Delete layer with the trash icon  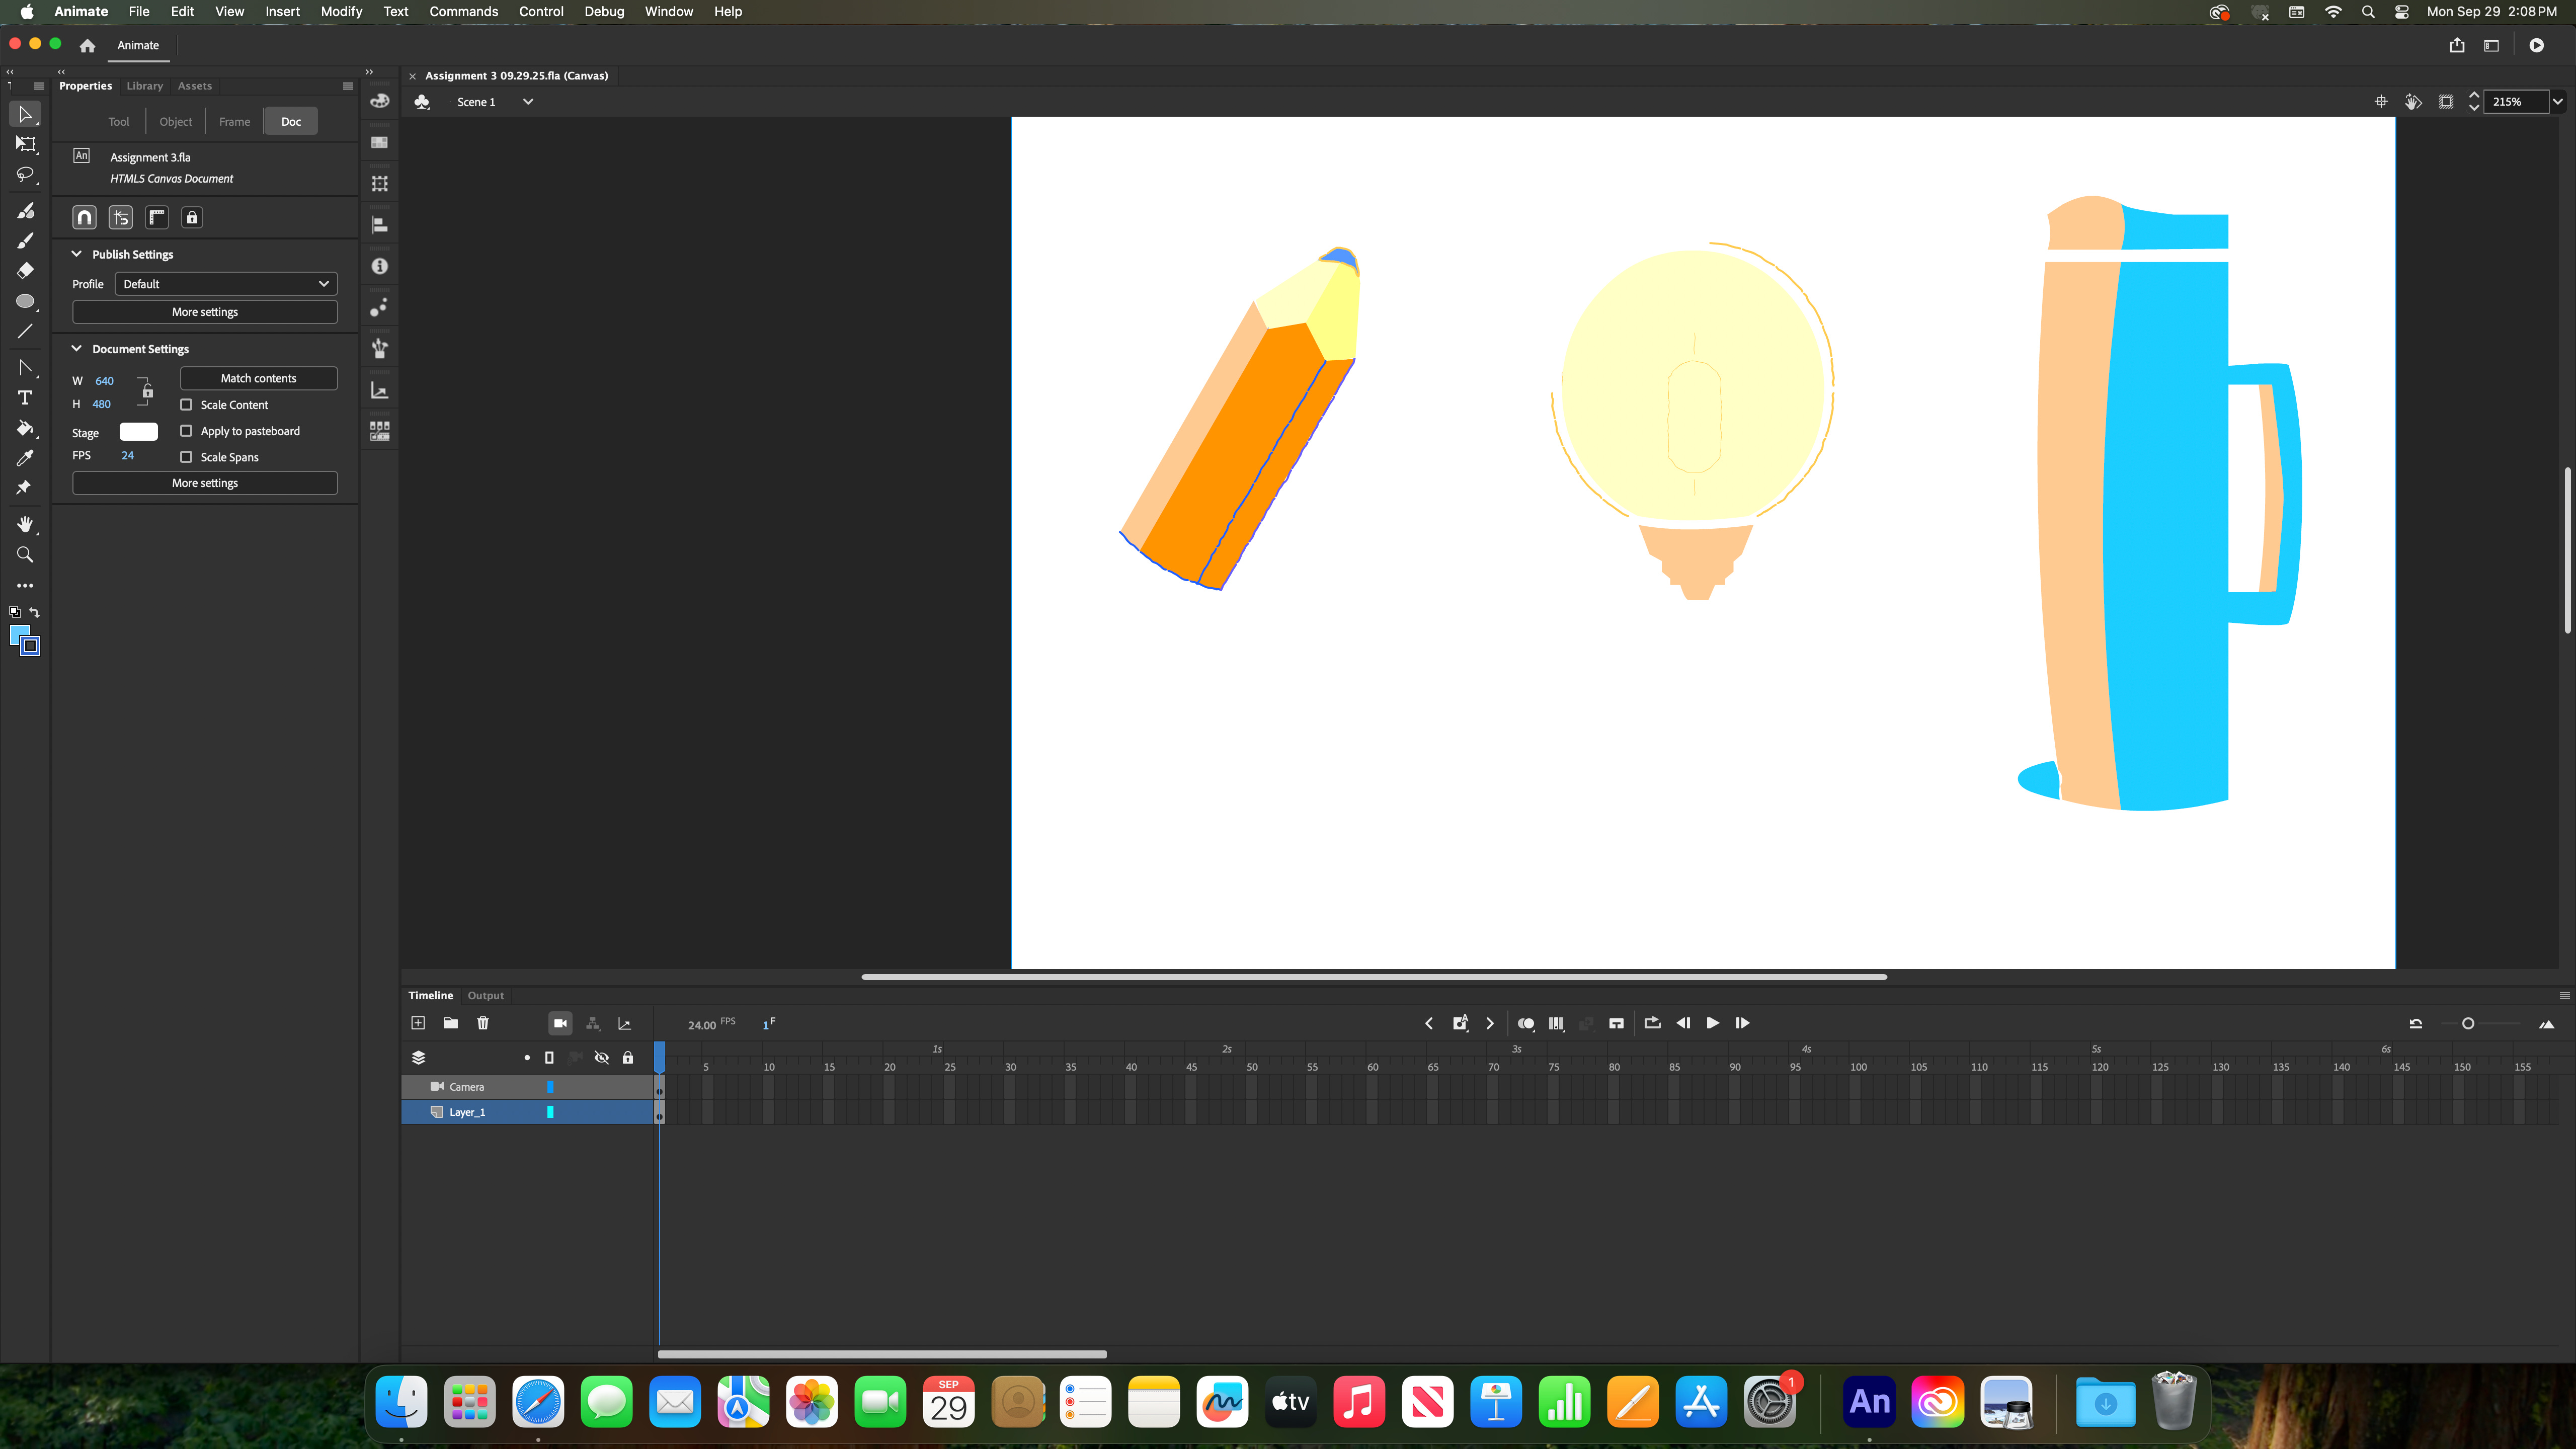click(x=483, y=1023)
